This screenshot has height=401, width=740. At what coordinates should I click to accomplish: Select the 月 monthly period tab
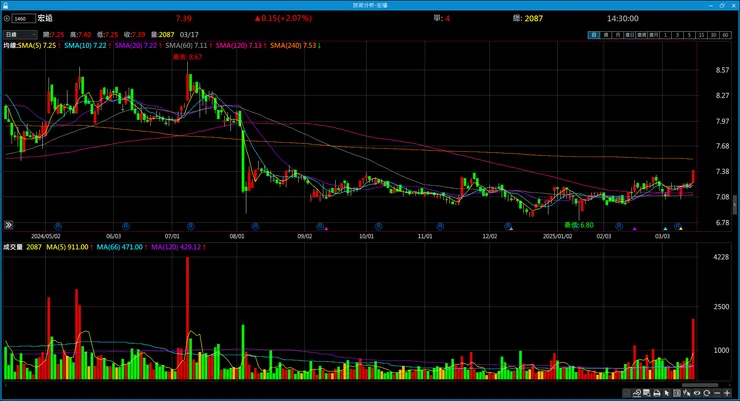[x=618, y=35]
